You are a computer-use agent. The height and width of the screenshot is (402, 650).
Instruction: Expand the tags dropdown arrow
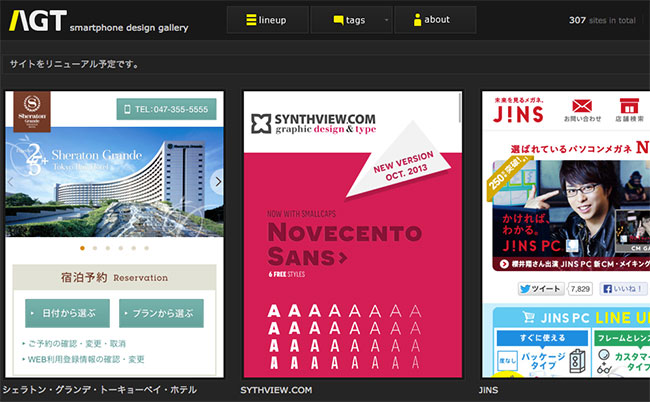point(386,20)
